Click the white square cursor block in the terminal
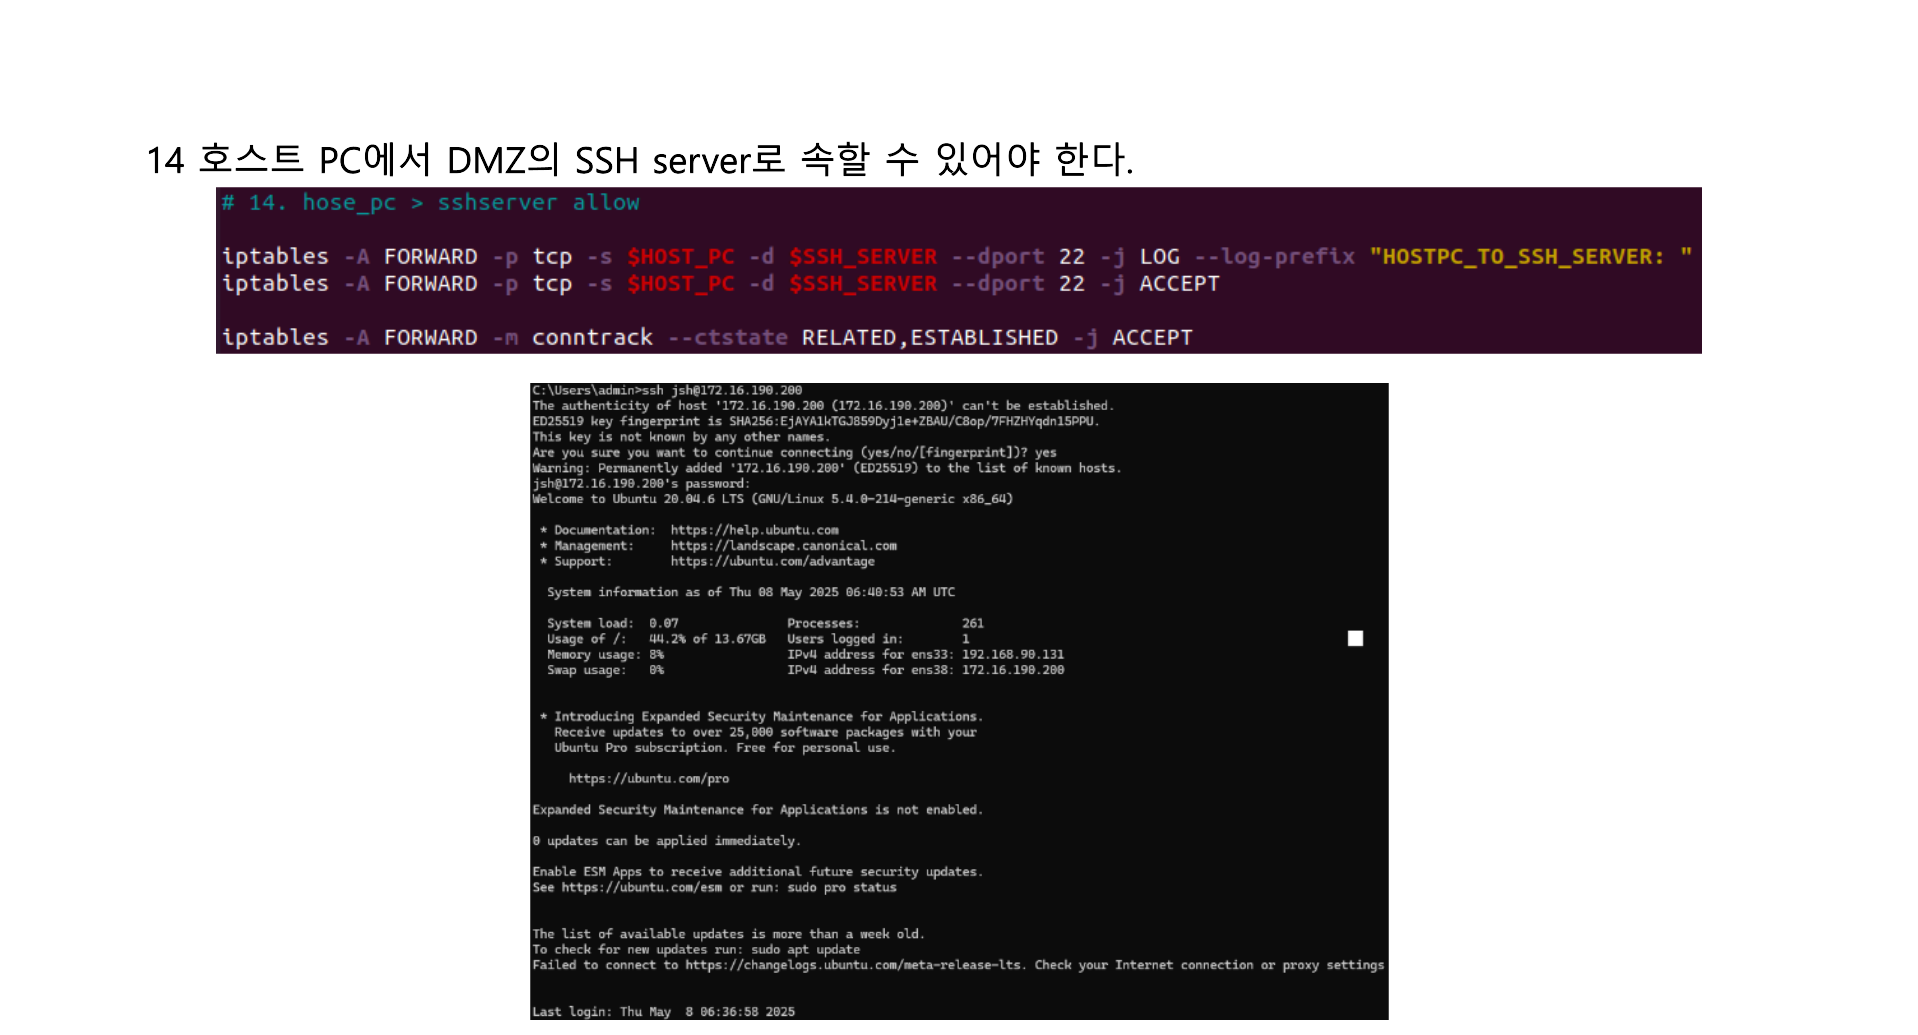1918x1035 pixels. (1355, 638)
